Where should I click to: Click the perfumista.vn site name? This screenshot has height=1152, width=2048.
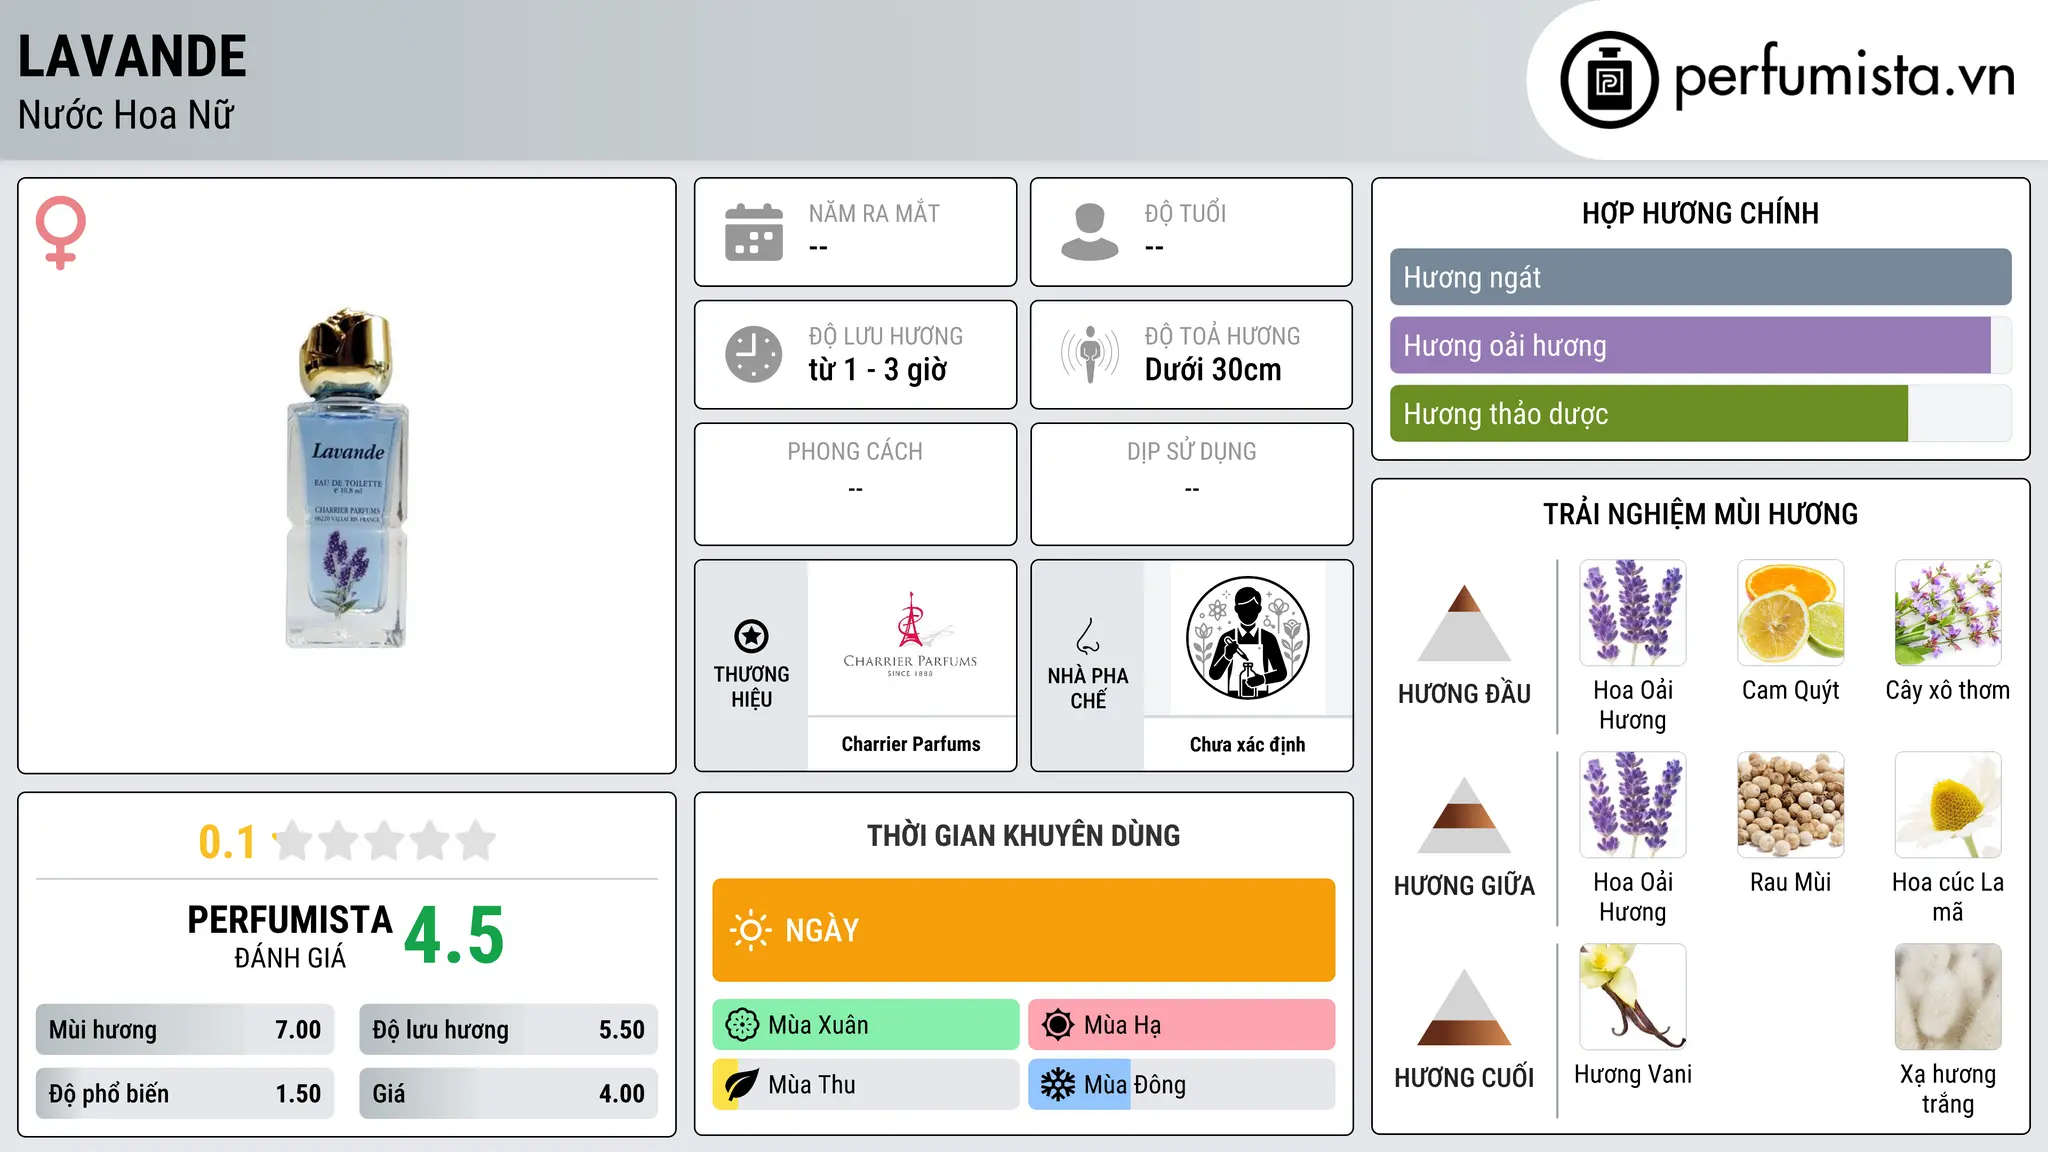[1845, 76]
